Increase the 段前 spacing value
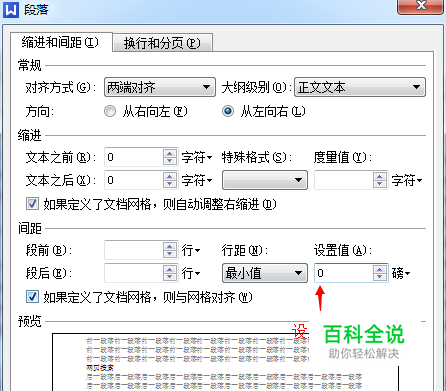446x391 pixels. 170,246
